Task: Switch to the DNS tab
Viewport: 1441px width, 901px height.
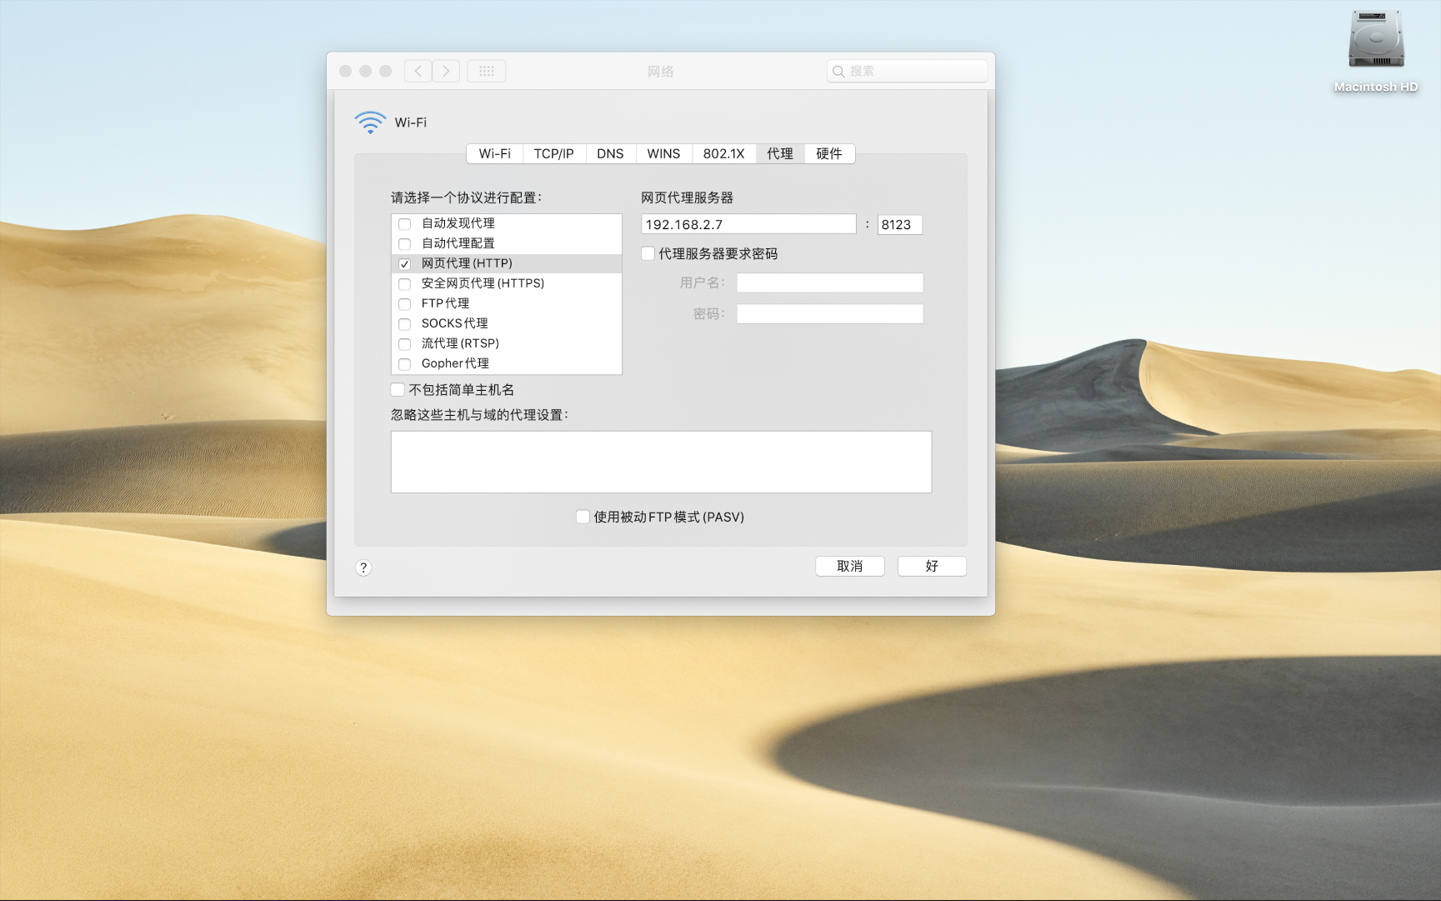Action: tap(609, 153)
